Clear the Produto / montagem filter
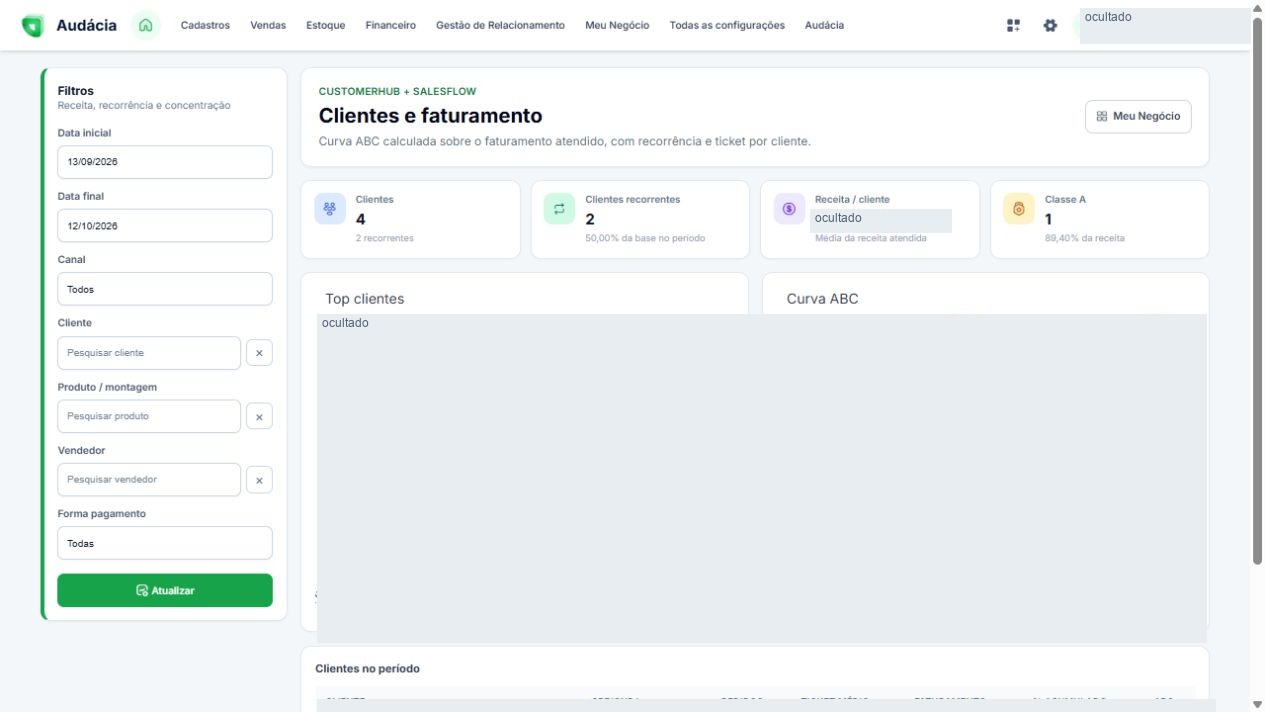Image resolution: width=1265 pixels, height=712 pixels. [x=259, y=416]
